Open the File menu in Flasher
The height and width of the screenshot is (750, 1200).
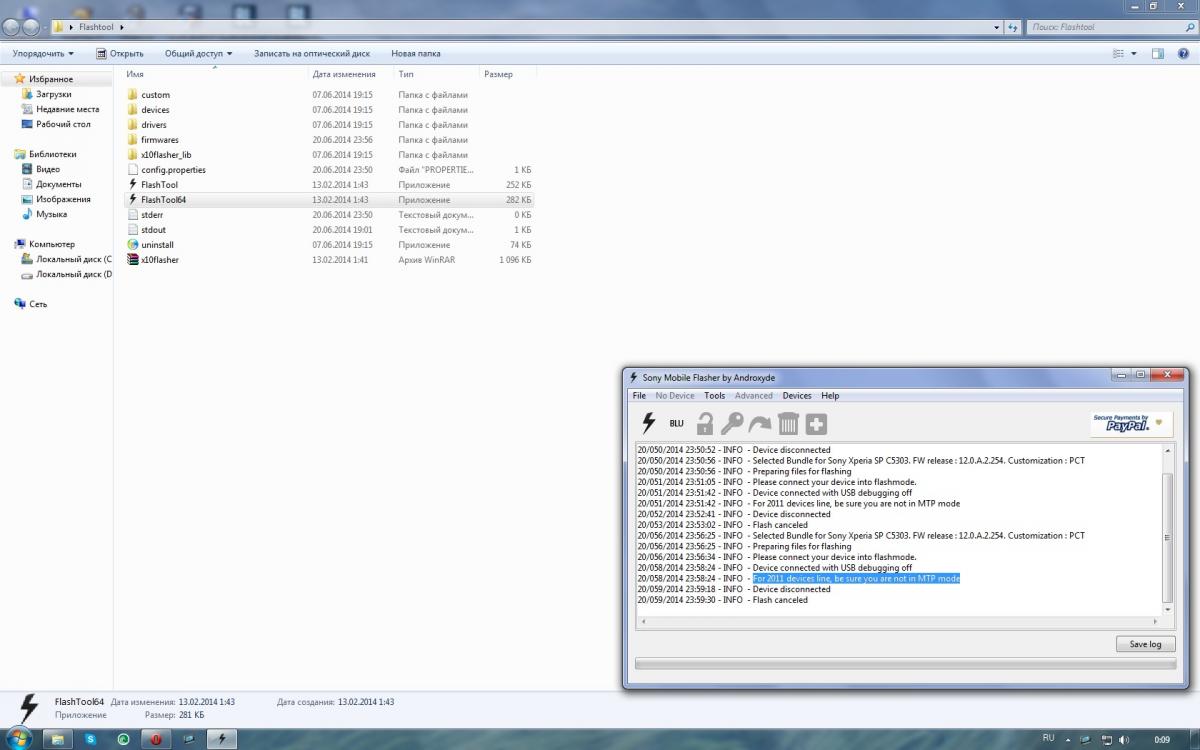click(x=639, y=396)
